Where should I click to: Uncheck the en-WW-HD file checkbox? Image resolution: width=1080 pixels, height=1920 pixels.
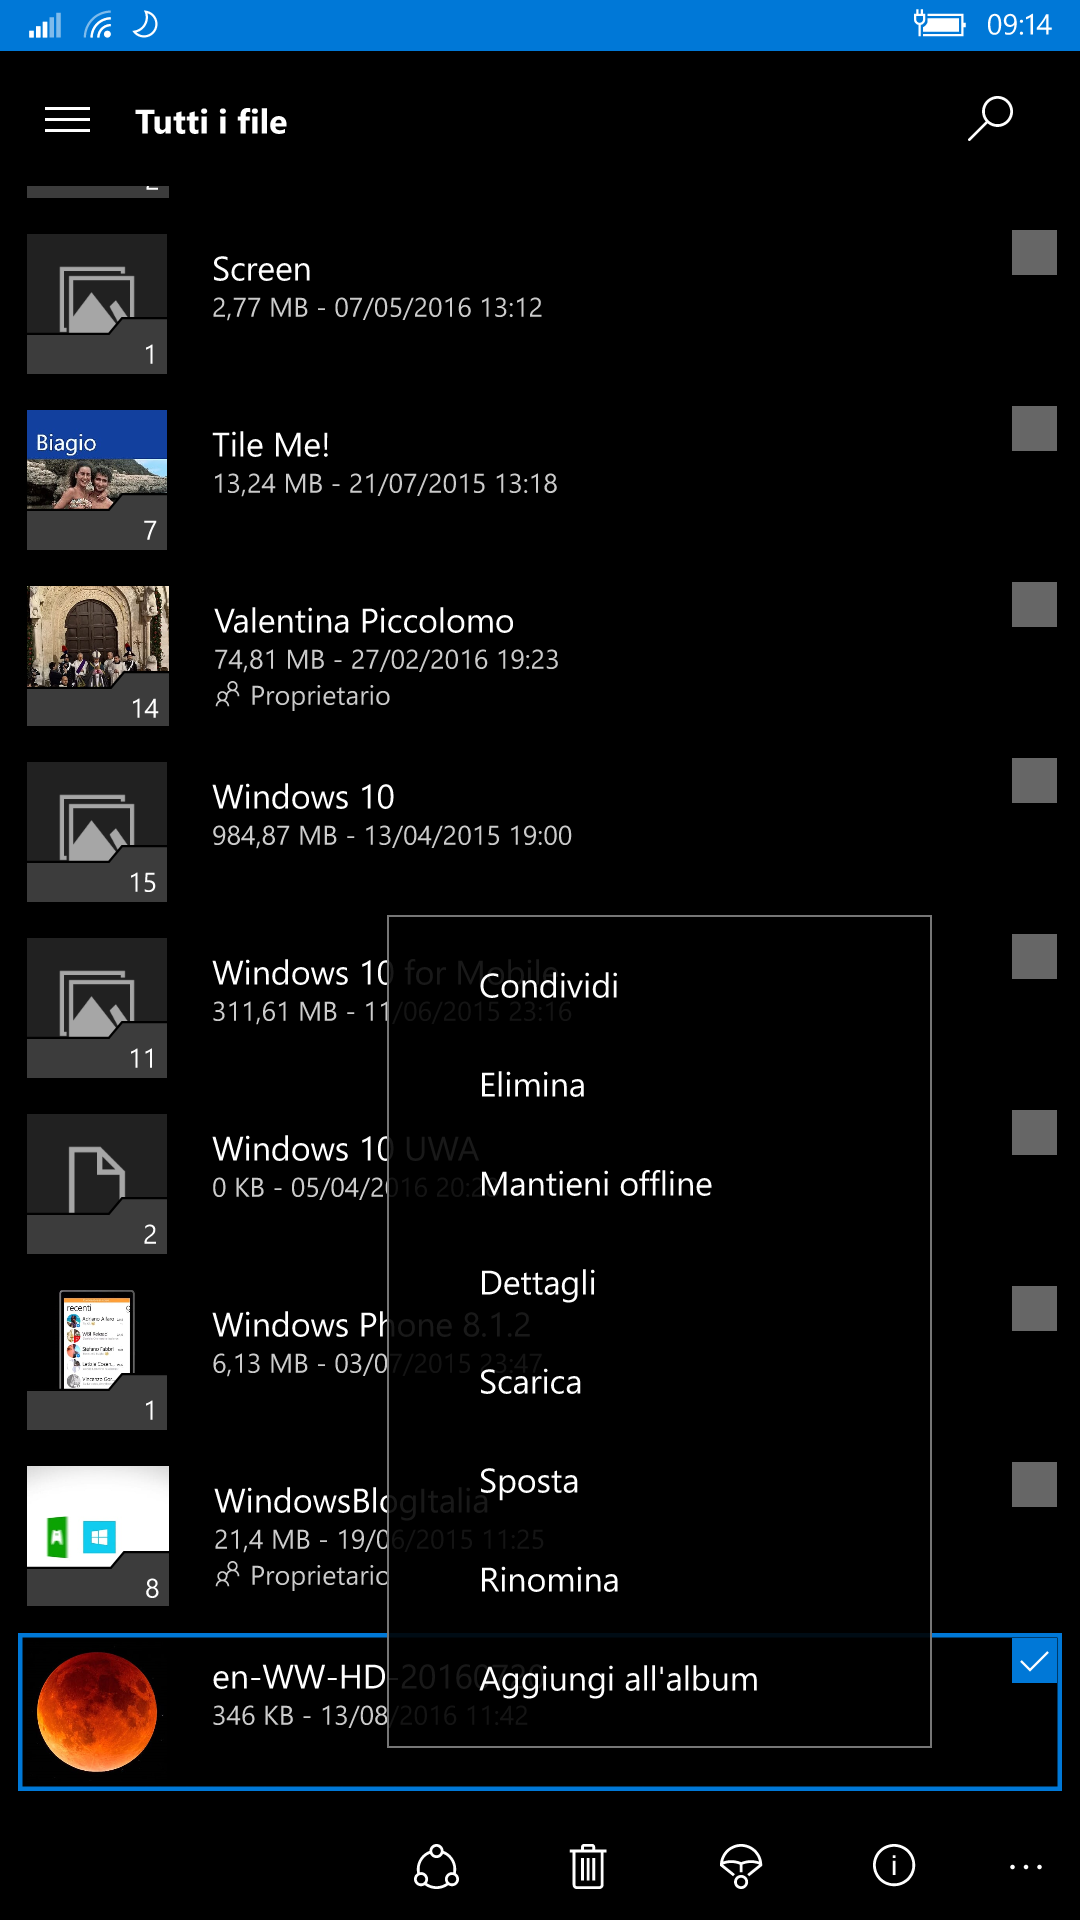point(1034,1661)
